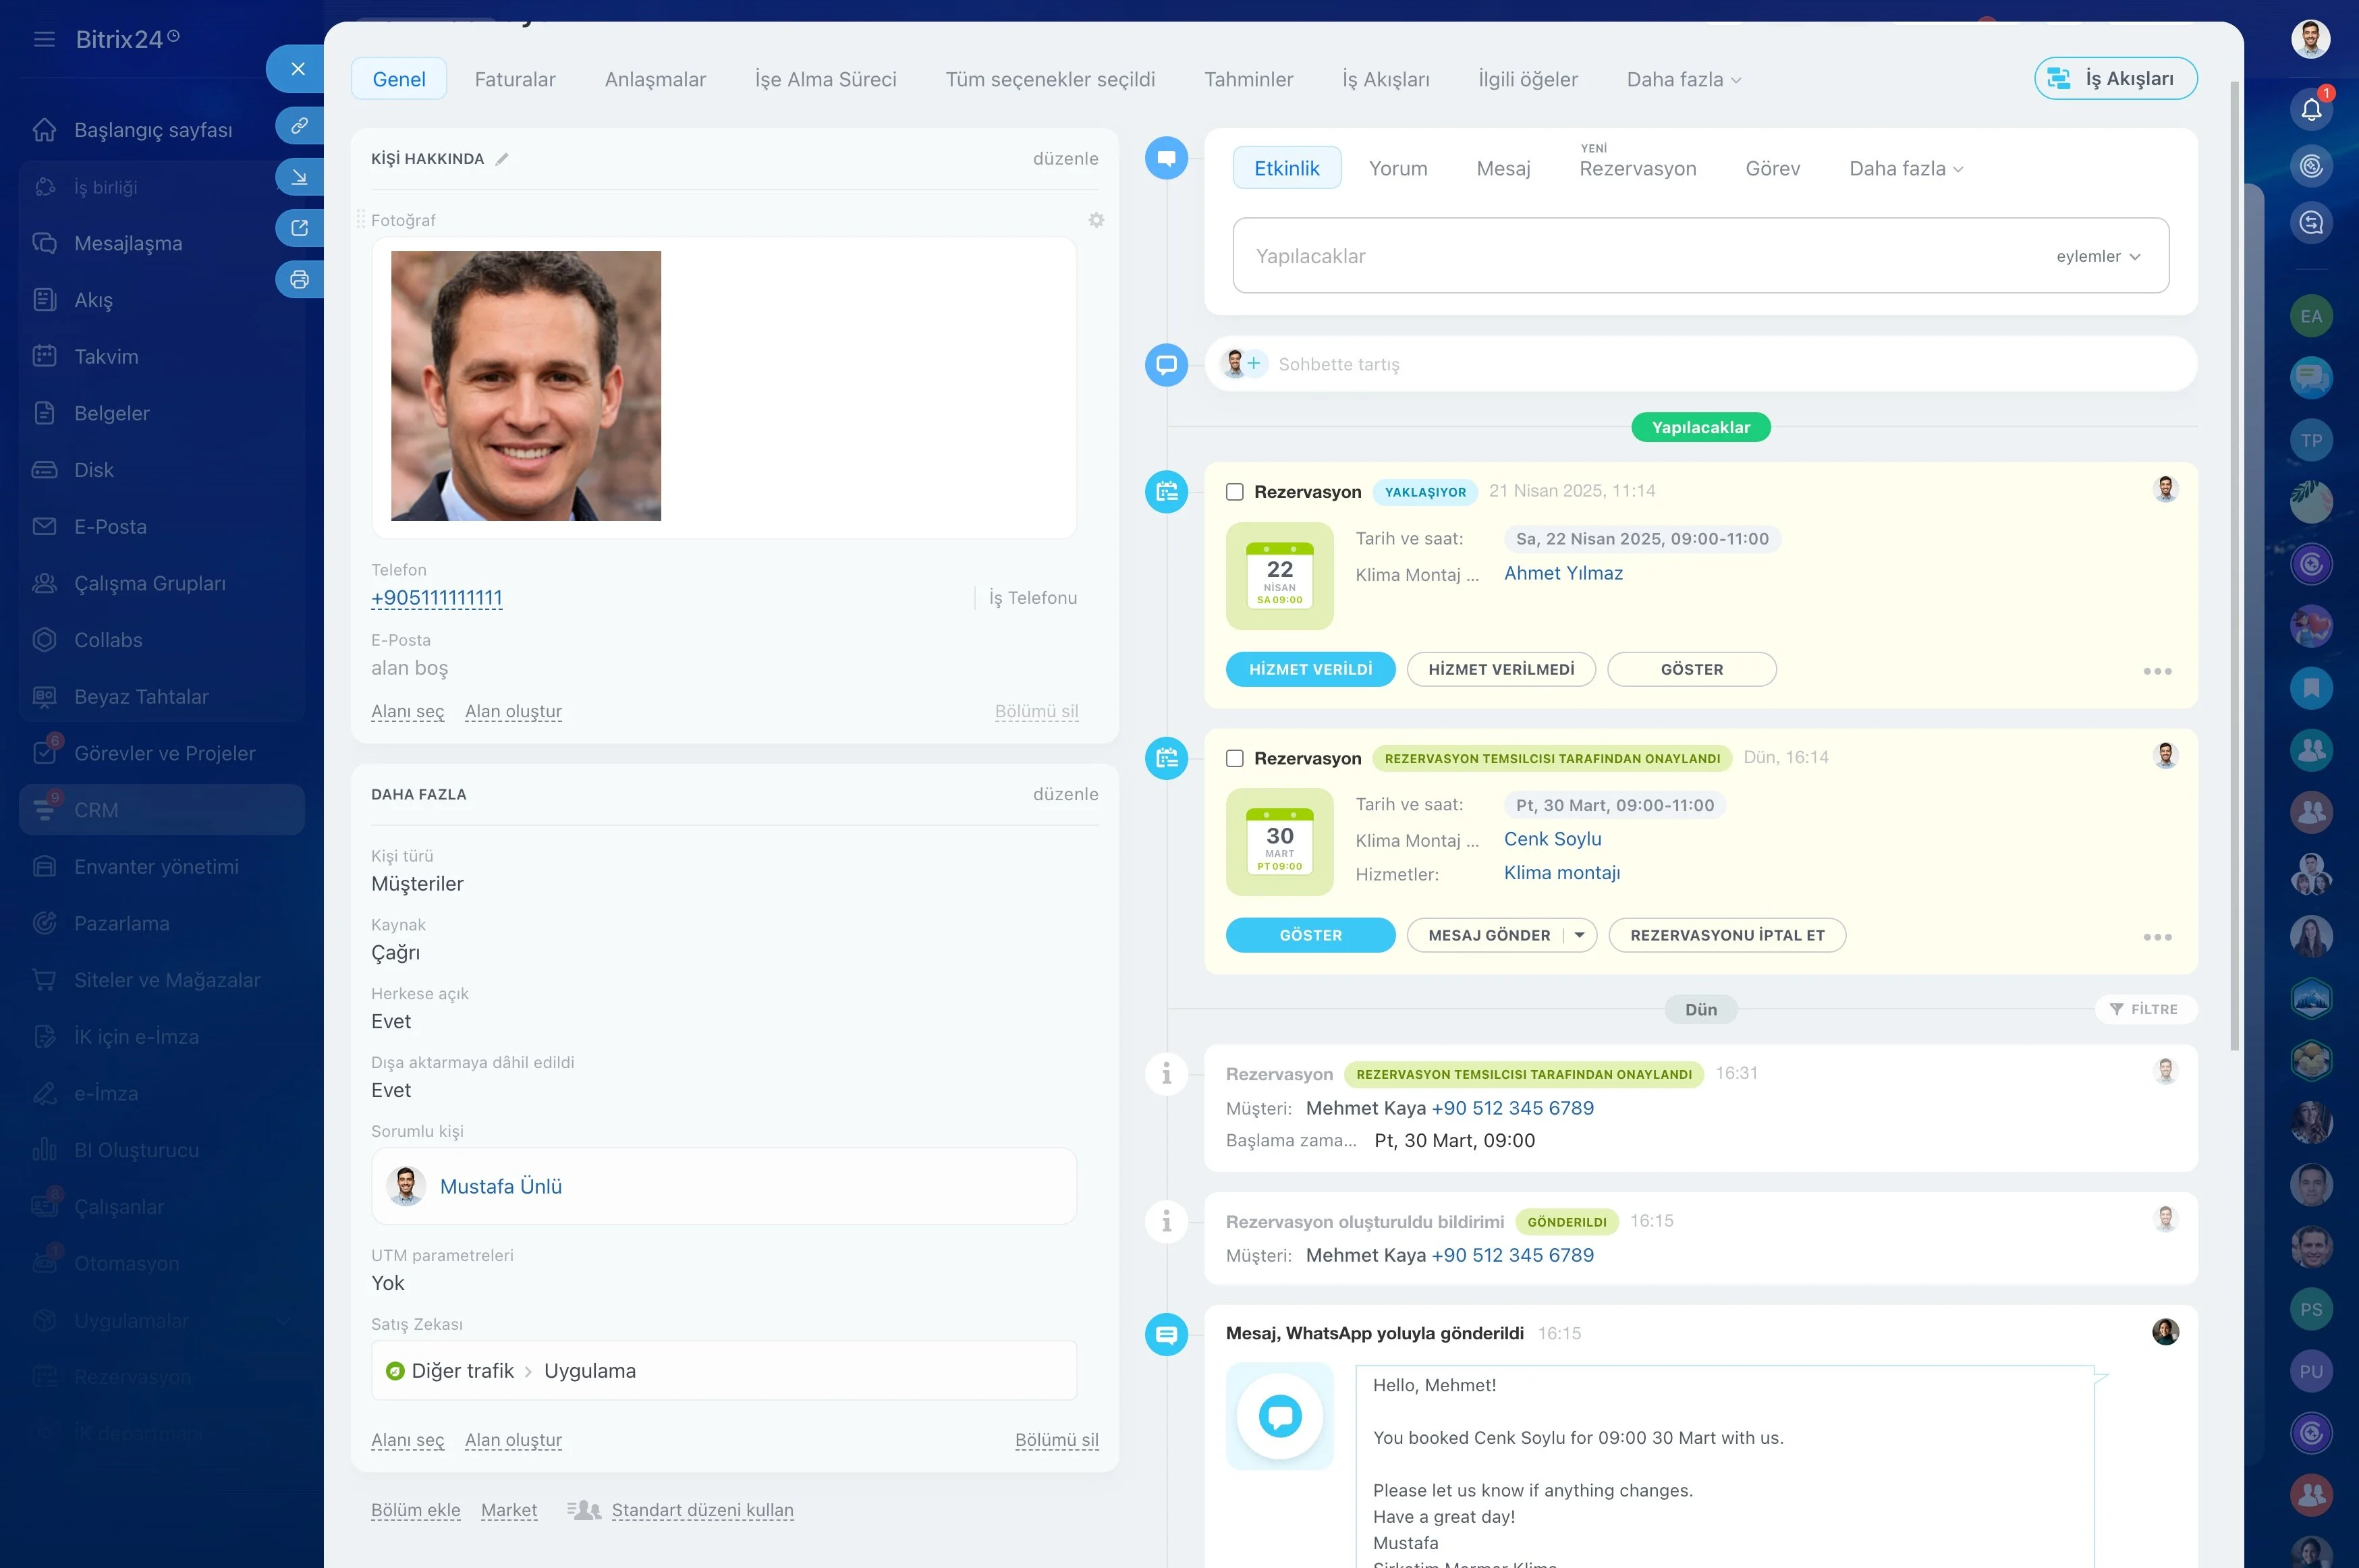Expand Daha fazla in the top tab bar
The image size is (2359, 1568).
(x=1684, y=79)
